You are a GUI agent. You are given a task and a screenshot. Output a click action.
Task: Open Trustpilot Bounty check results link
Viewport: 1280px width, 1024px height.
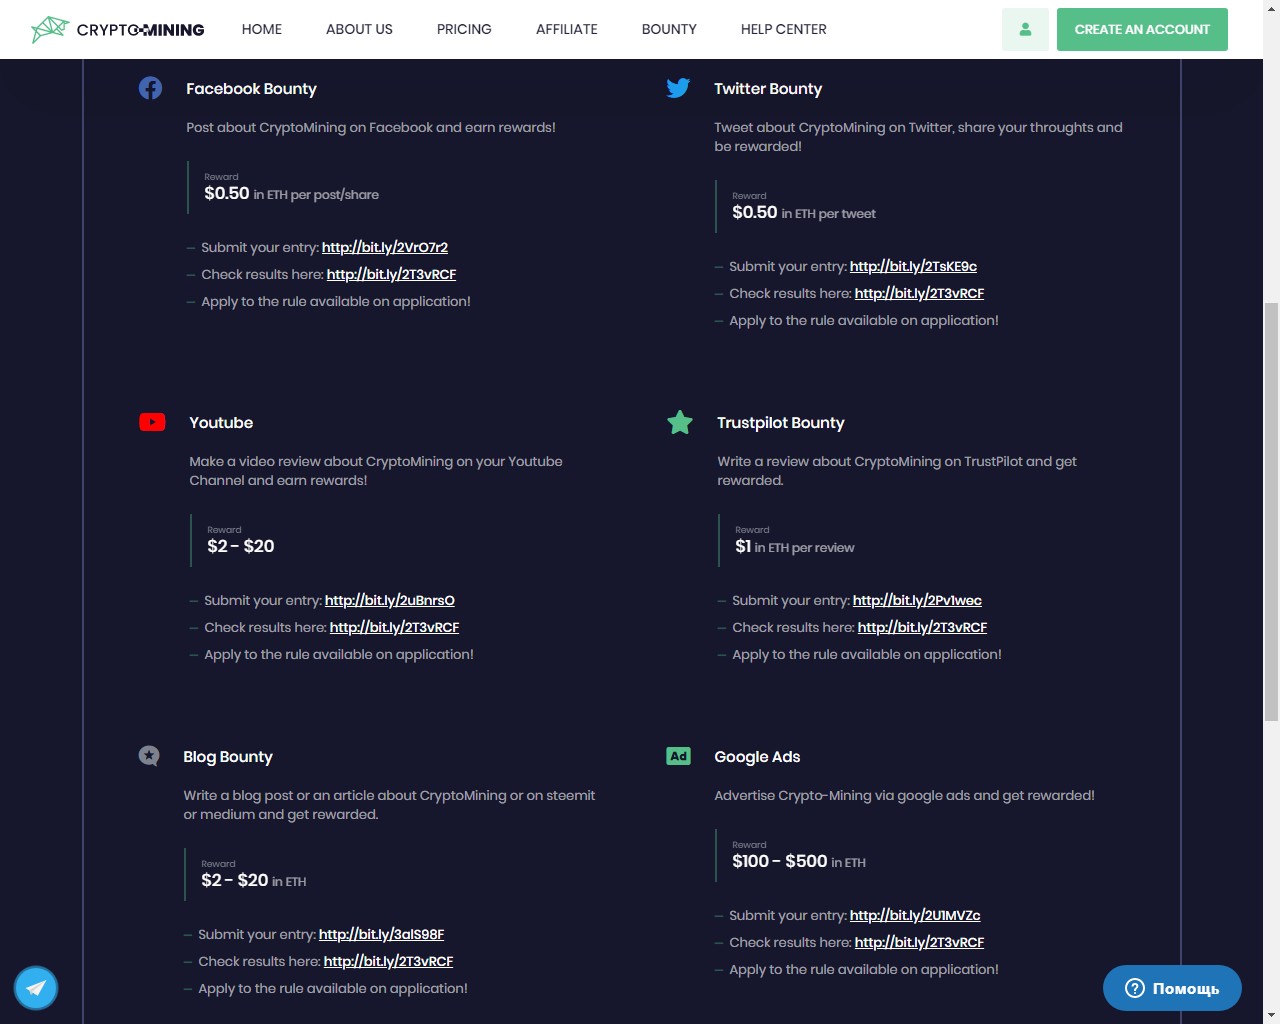922,627
